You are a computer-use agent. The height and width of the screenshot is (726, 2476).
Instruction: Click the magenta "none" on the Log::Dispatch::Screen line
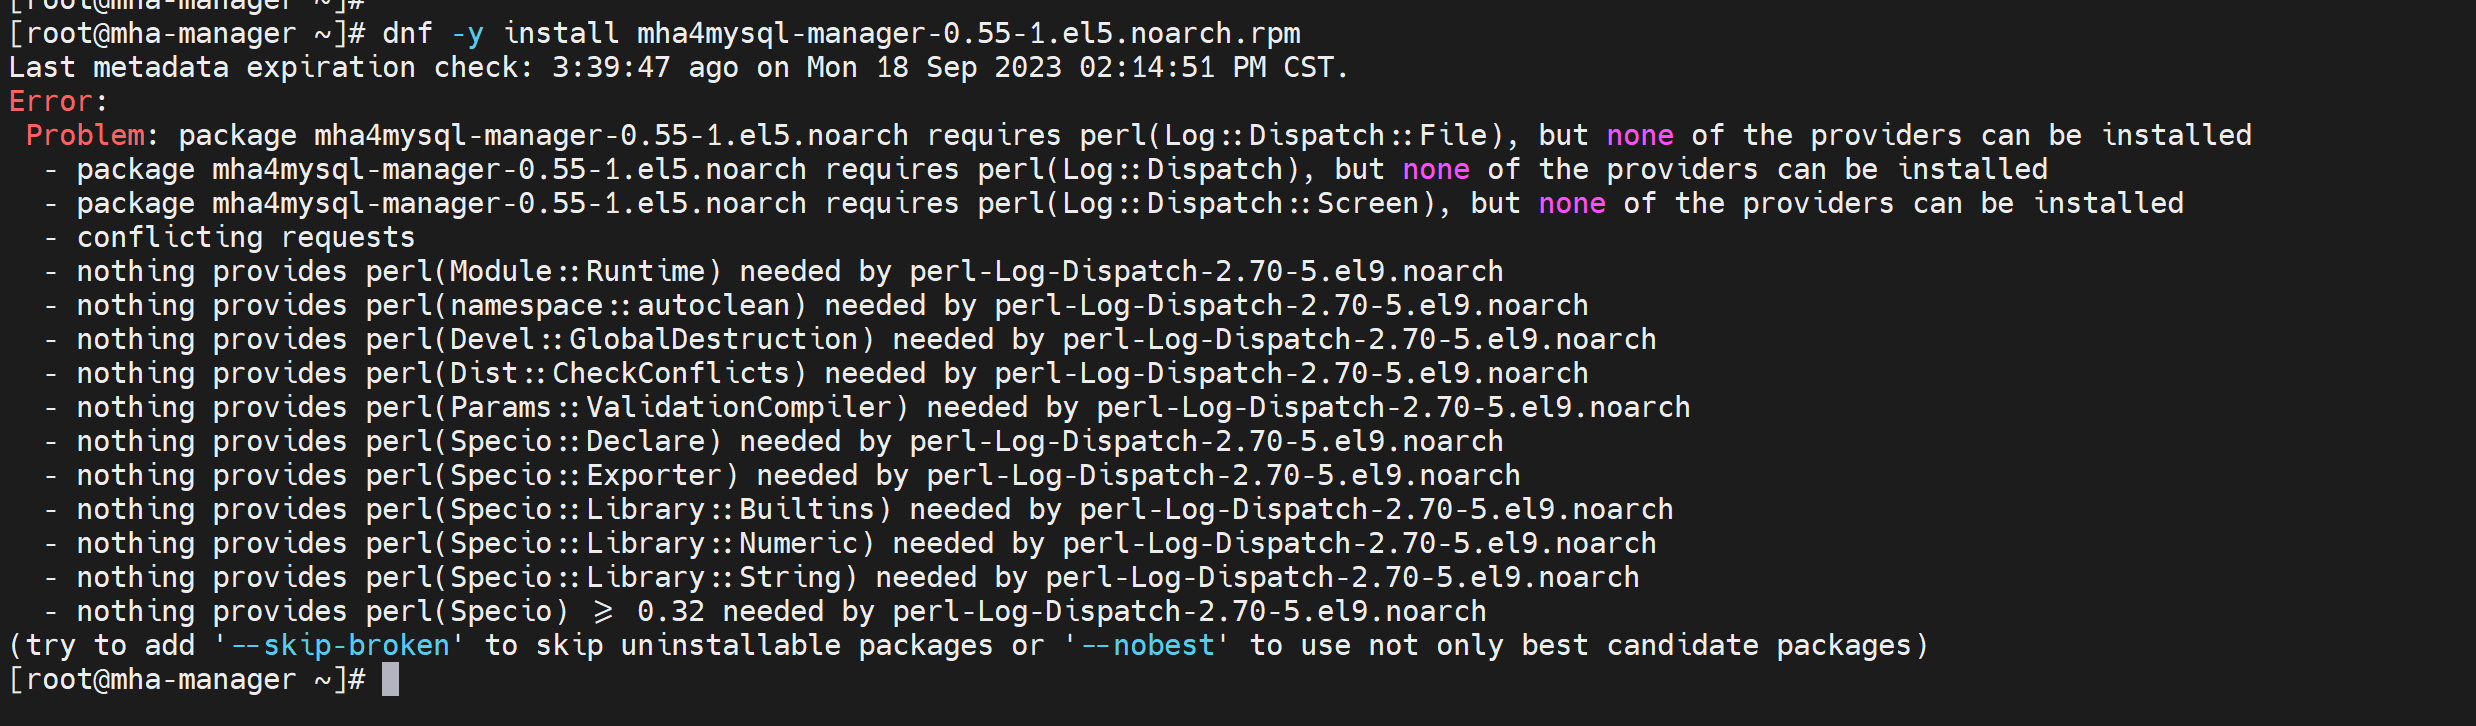pyautogui.click(x=1571, y=204)
